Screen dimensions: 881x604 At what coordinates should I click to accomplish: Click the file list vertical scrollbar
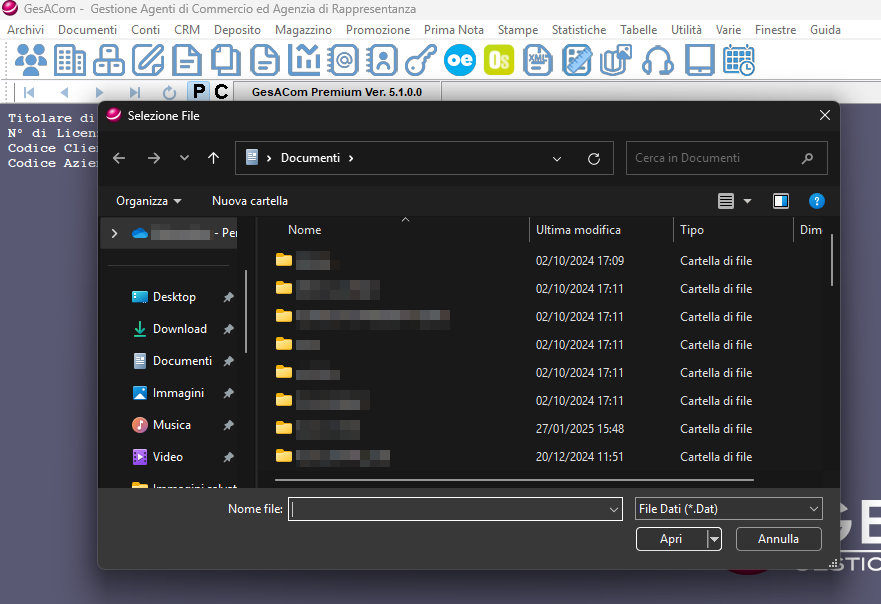832,260
